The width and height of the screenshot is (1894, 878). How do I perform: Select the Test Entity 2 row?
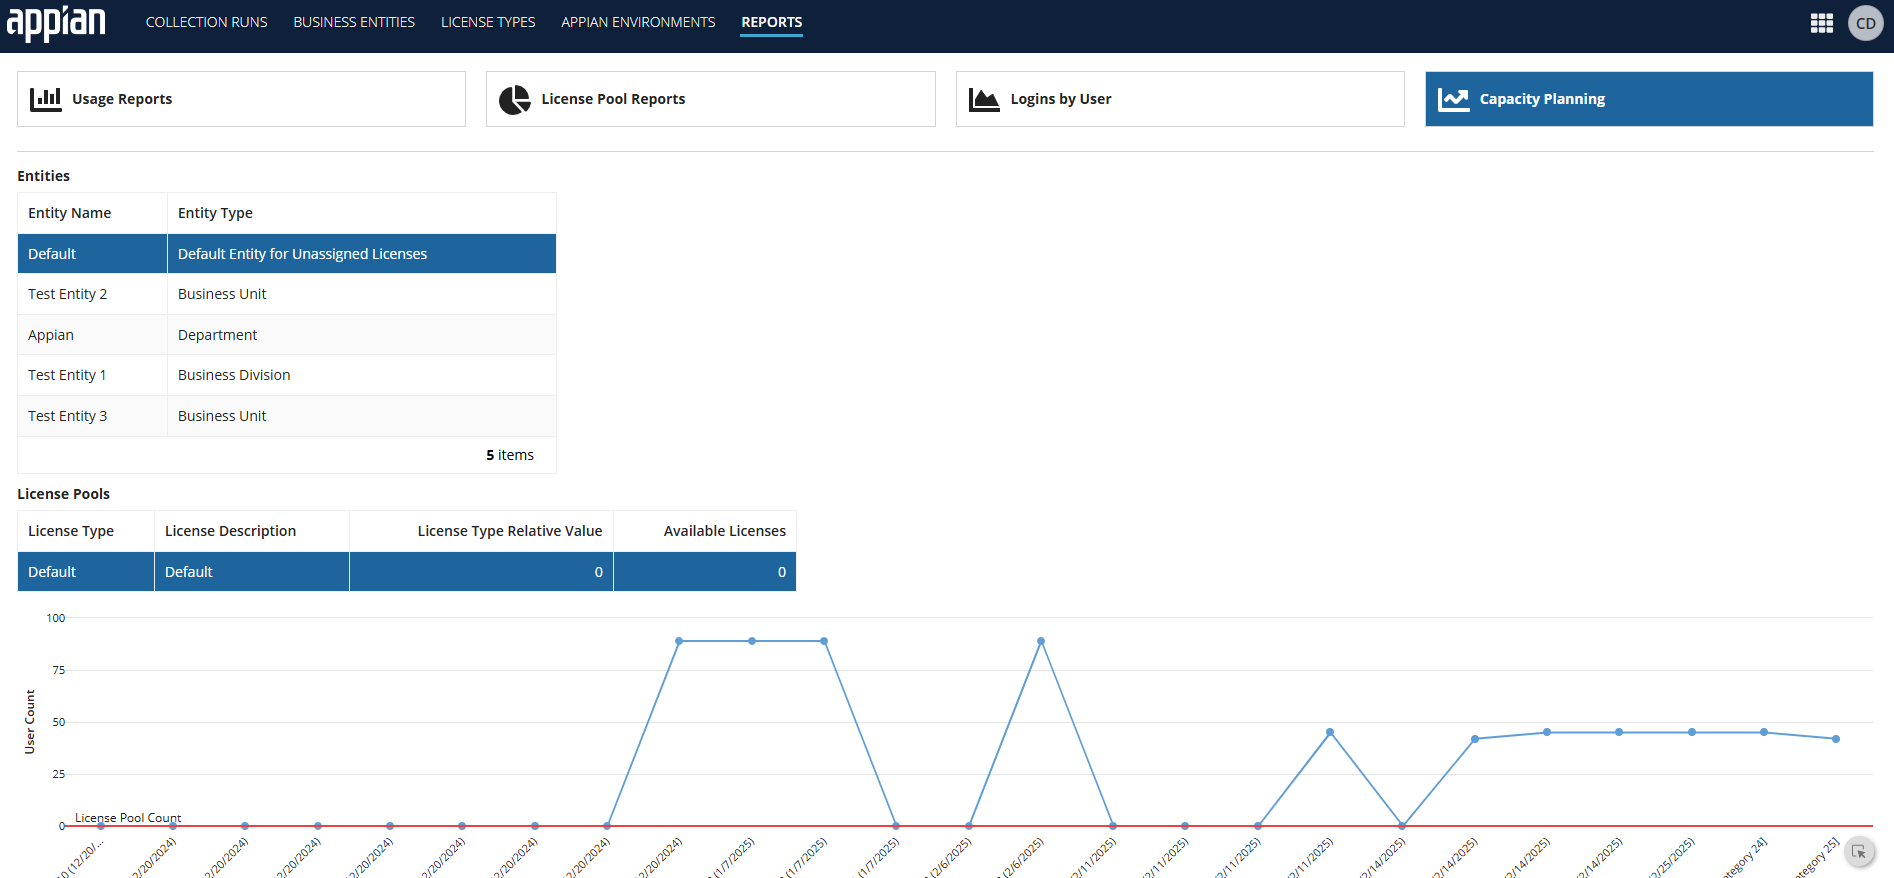[286, 294]
